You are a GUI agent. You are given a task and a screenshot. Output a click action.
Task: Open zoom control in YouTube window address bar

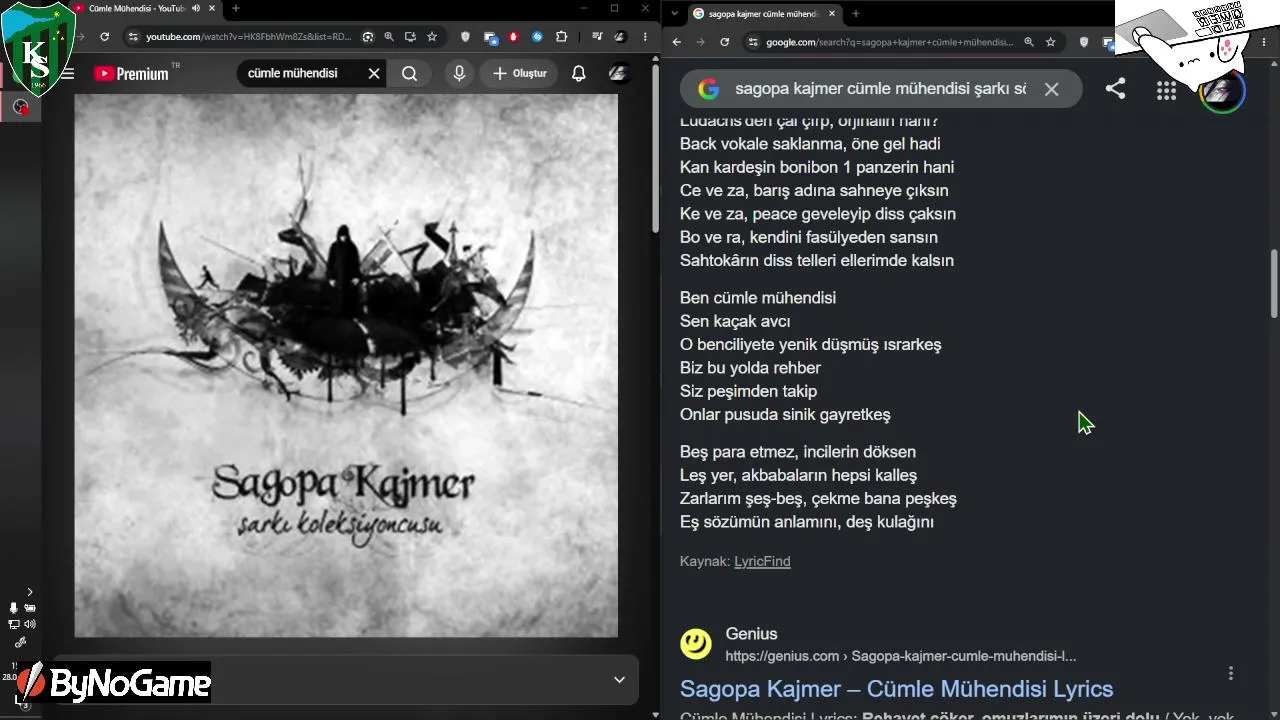[389, 37]
